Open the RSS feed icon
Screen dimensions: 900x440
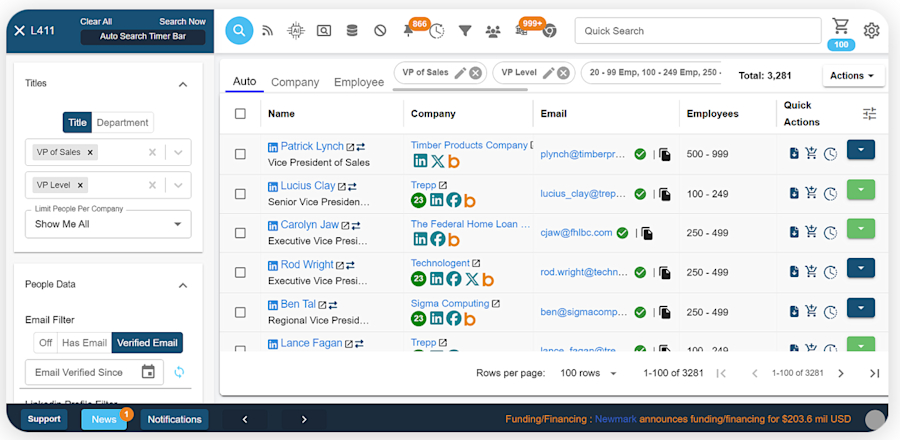pyautogui.click(x=267, y=31)
